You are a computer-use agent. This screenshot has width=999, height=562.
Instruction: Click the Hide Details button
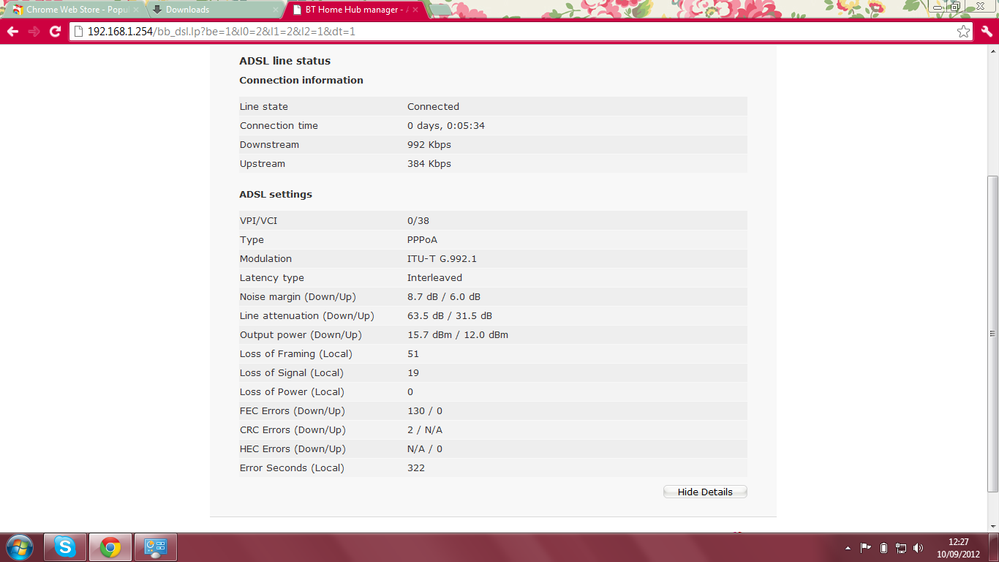705,492
